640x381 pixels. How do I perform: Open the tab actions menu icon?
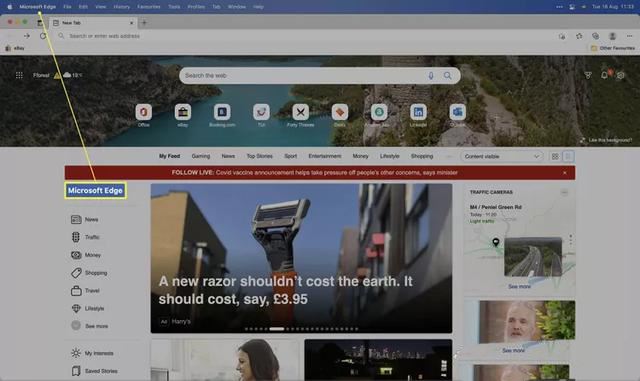[40, 23]
